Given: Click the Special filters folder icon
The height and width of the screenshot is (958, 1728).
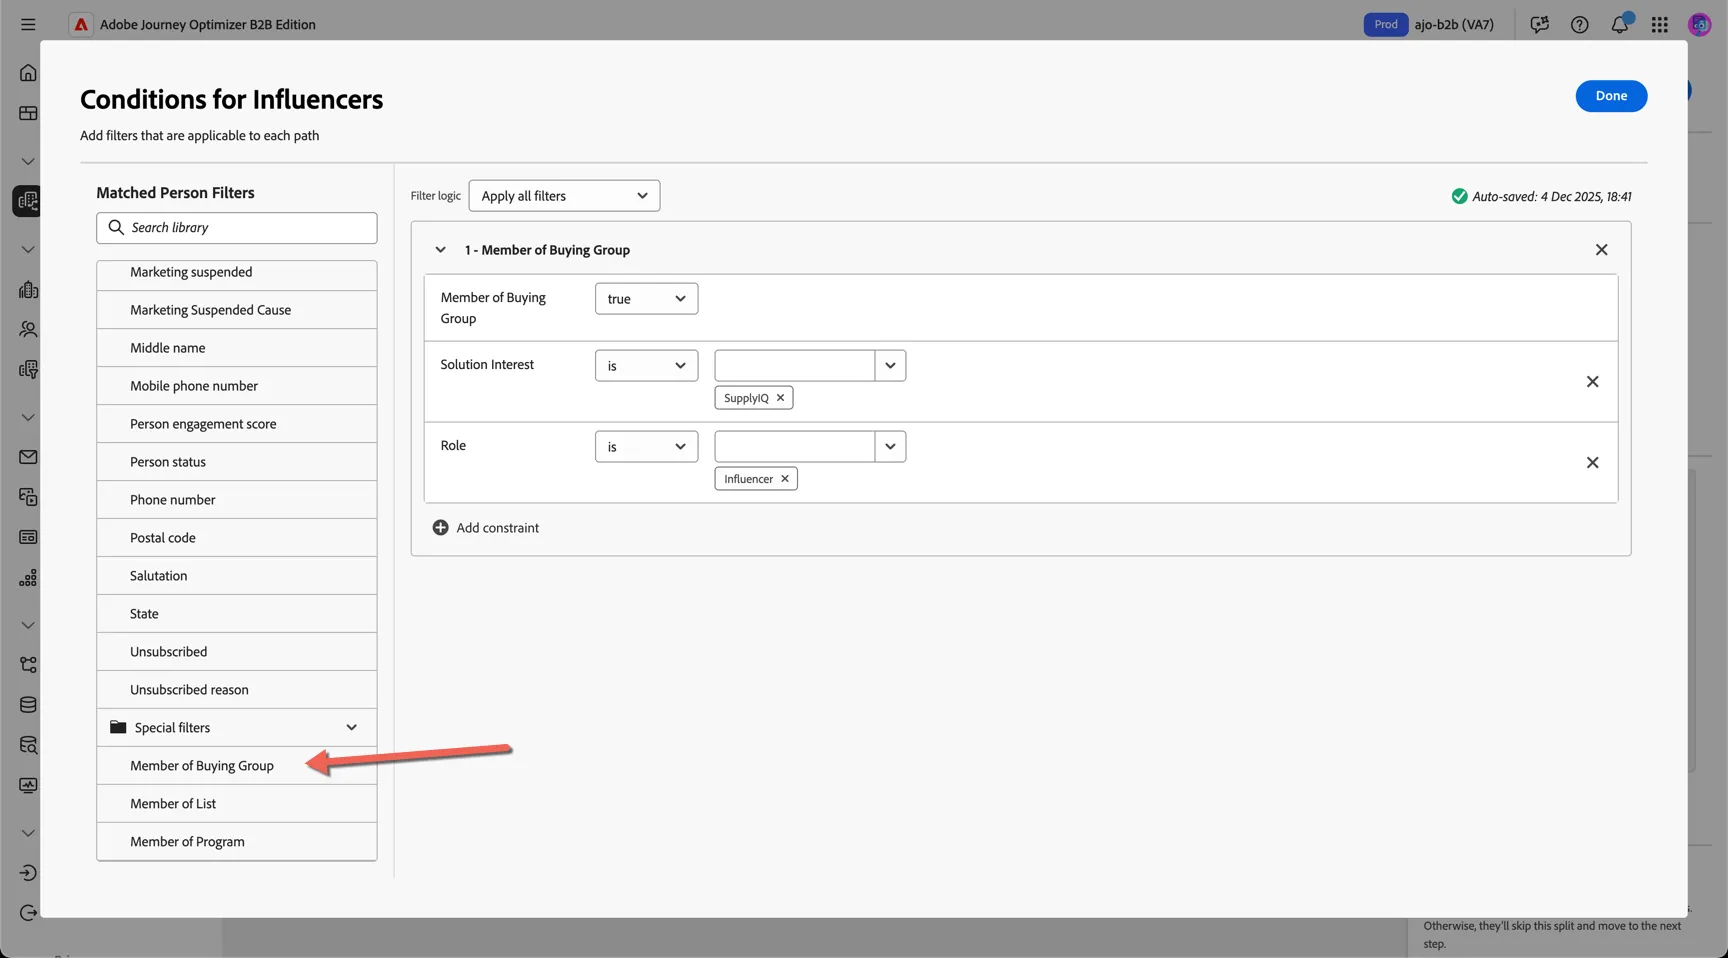Looking at the screenshot, I should [x=118, y=727].
